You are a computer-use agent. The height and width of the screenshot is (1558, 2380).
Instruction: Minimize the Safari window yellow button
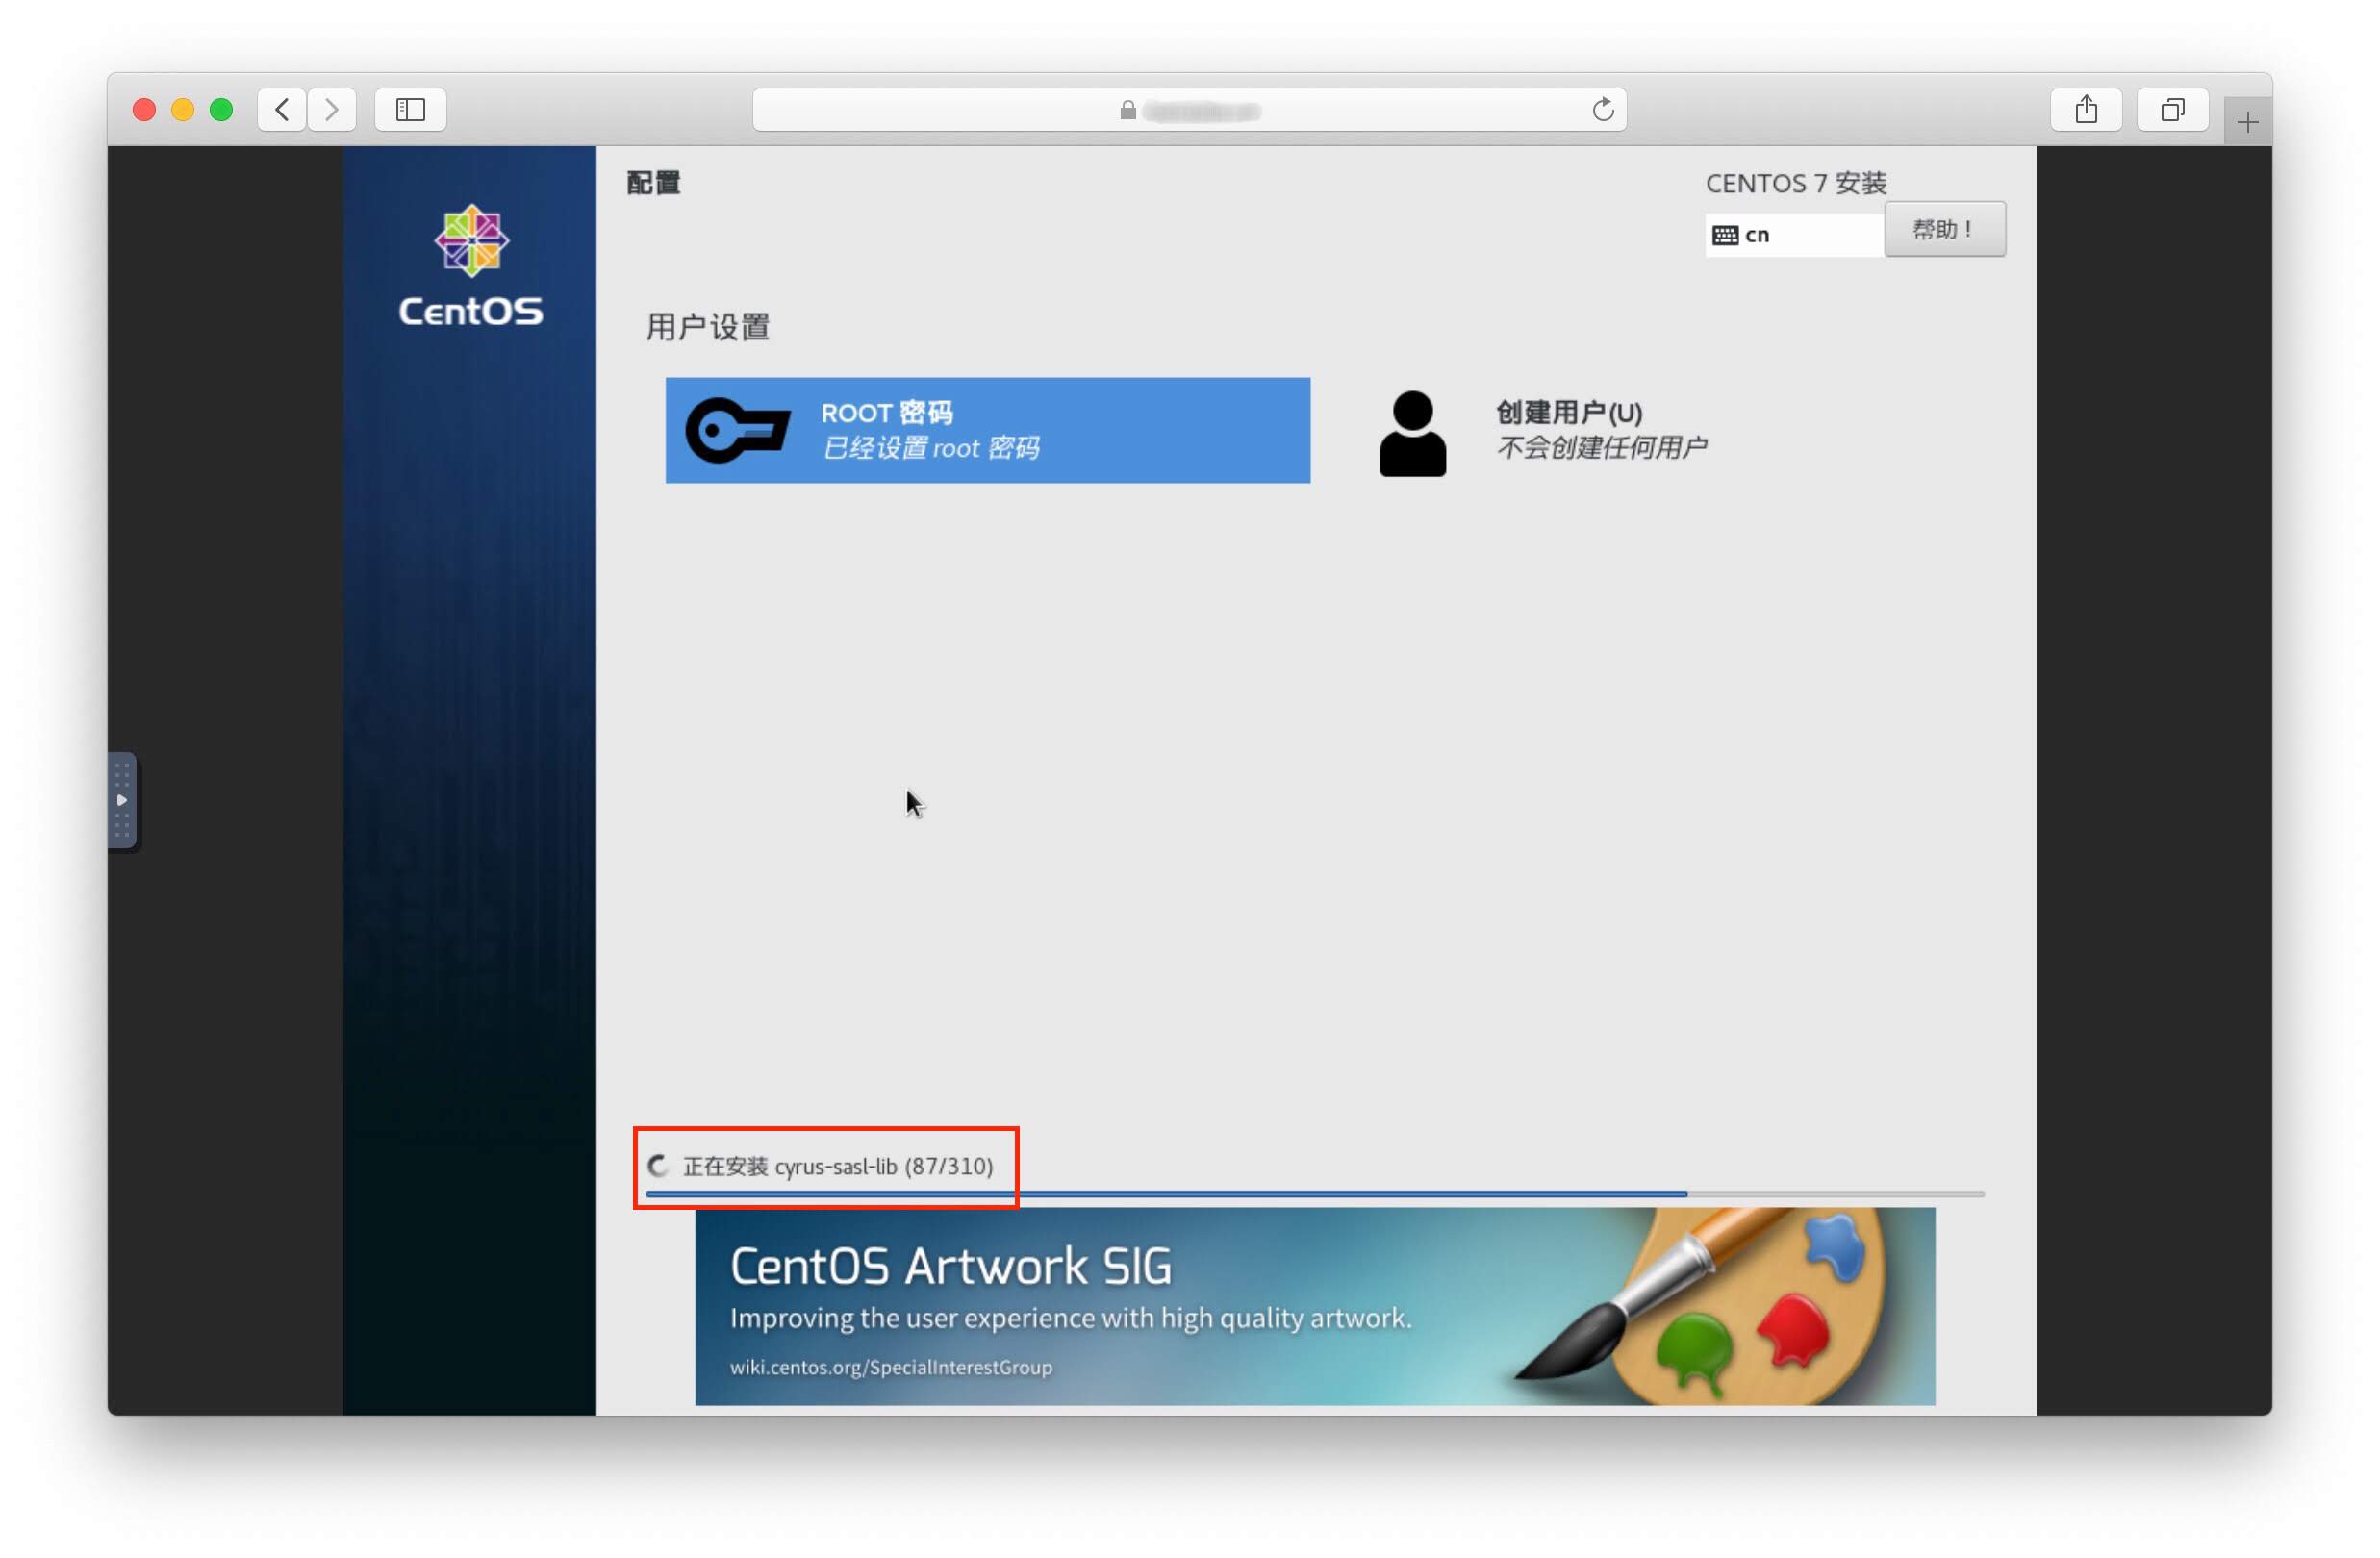coord(183,109)
